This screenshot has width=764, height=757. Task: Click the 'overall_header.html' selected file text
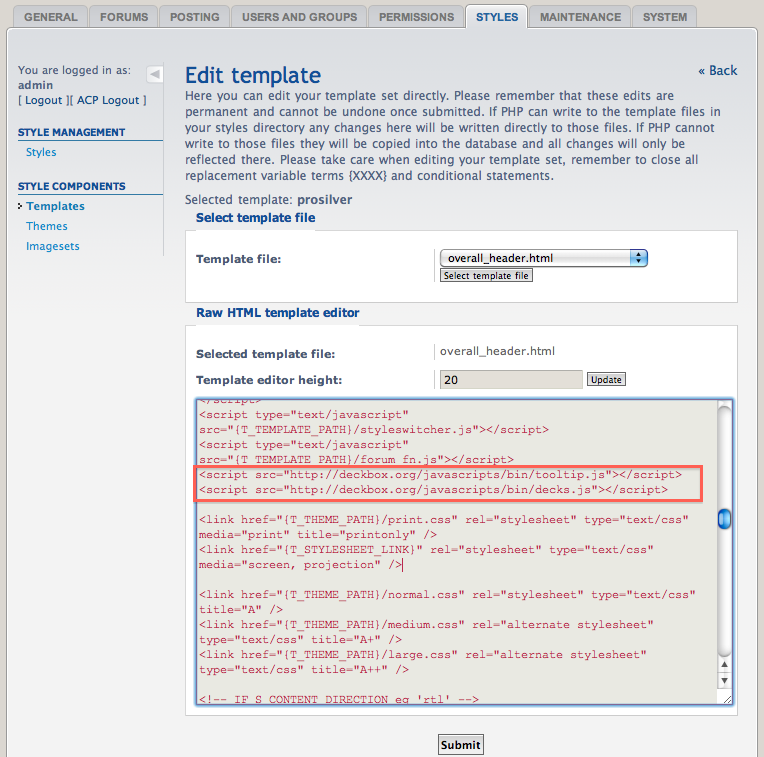pos(497,351)
